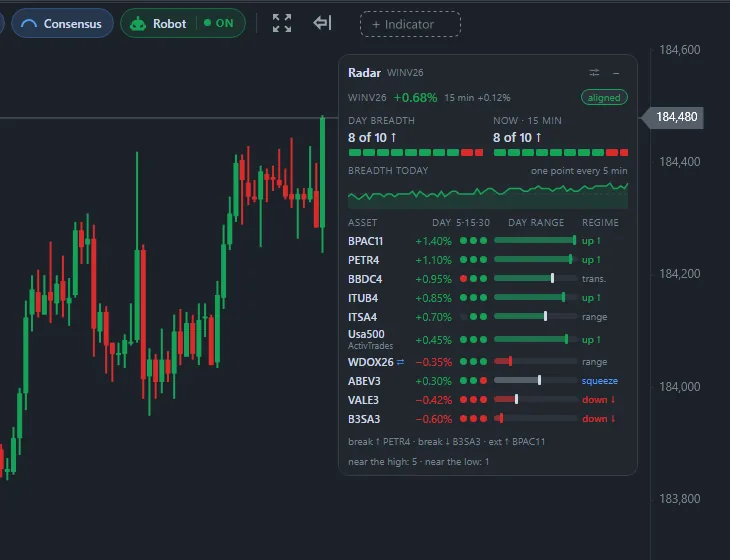Click VALE3 day range bar

point(535,399)
